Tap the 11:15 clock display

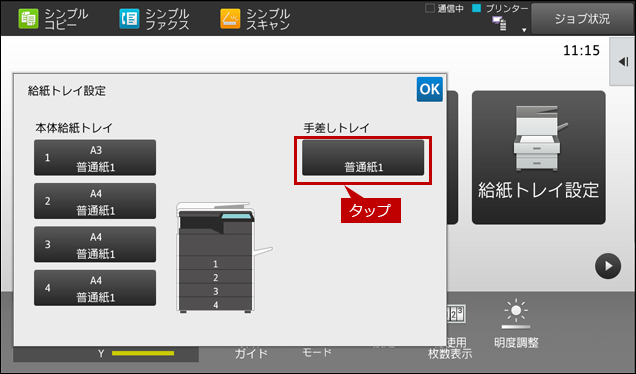click(x=581, y=51)
